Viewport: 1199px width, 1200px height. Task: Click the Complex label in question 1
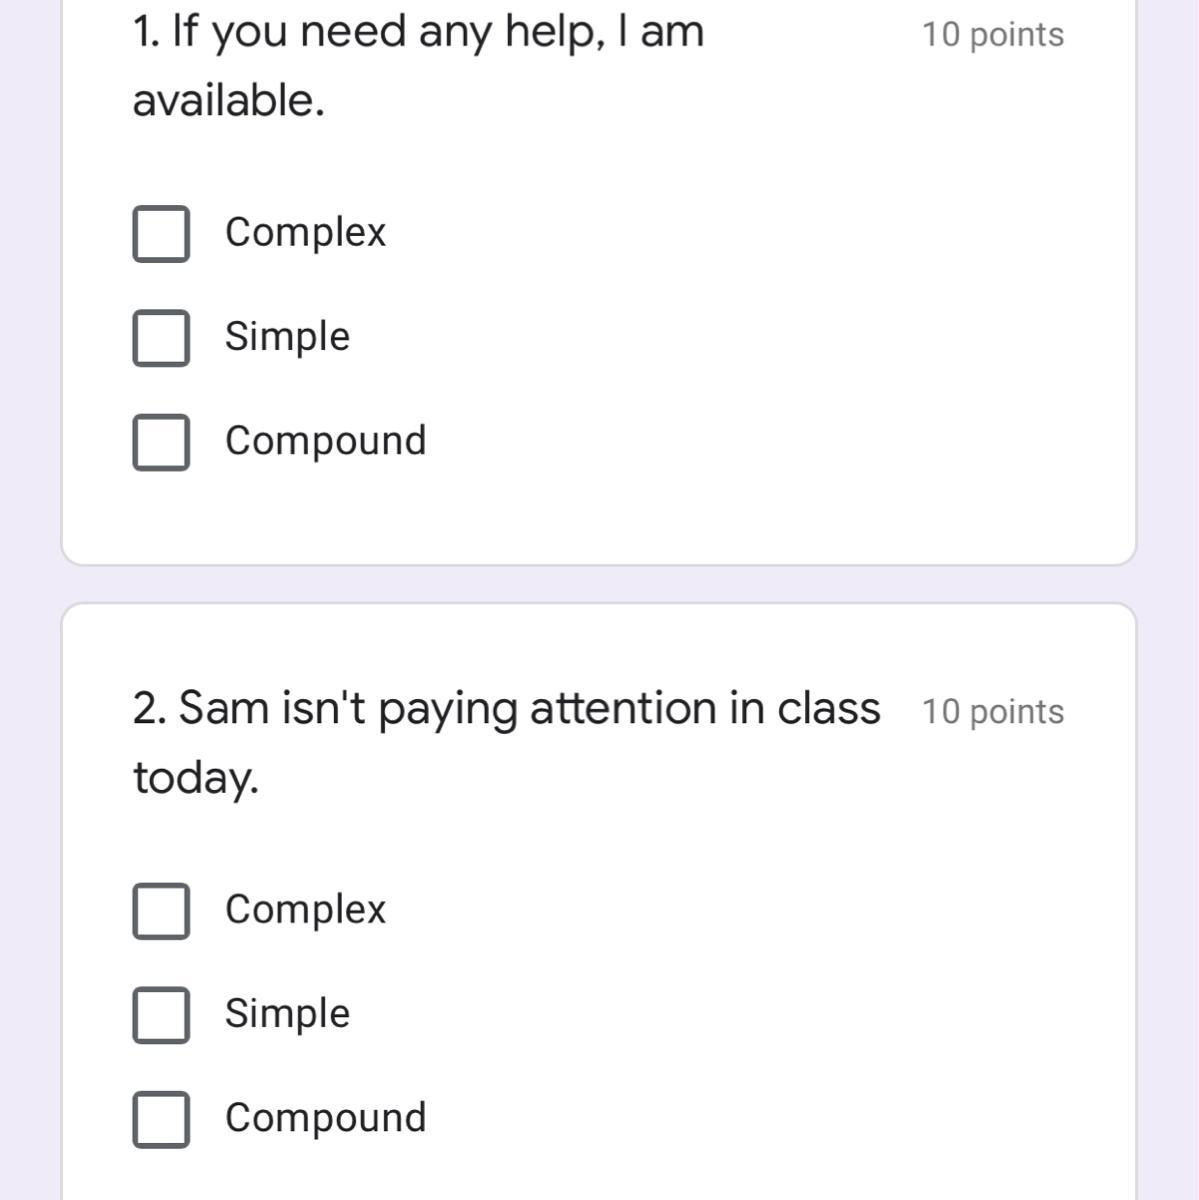[x=305, y=233]
